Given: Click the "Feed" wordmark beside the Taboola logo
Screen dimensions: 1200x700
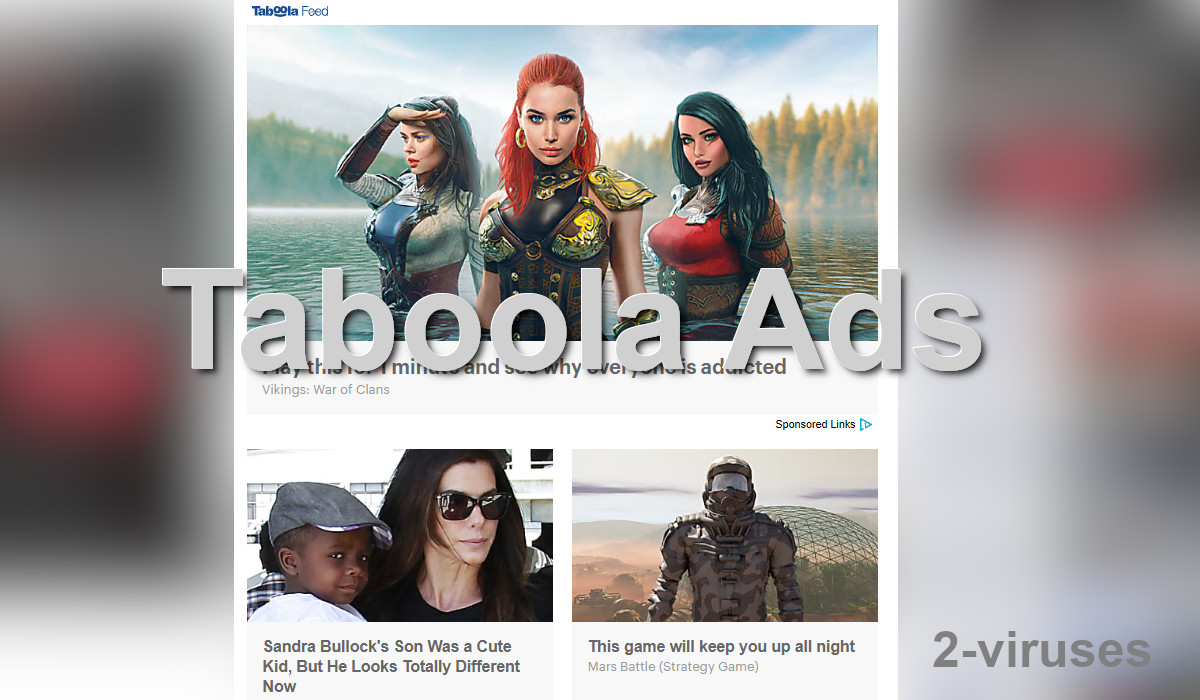Looking at the screenshot, I should pyautogui.click(x=316, y=11).
